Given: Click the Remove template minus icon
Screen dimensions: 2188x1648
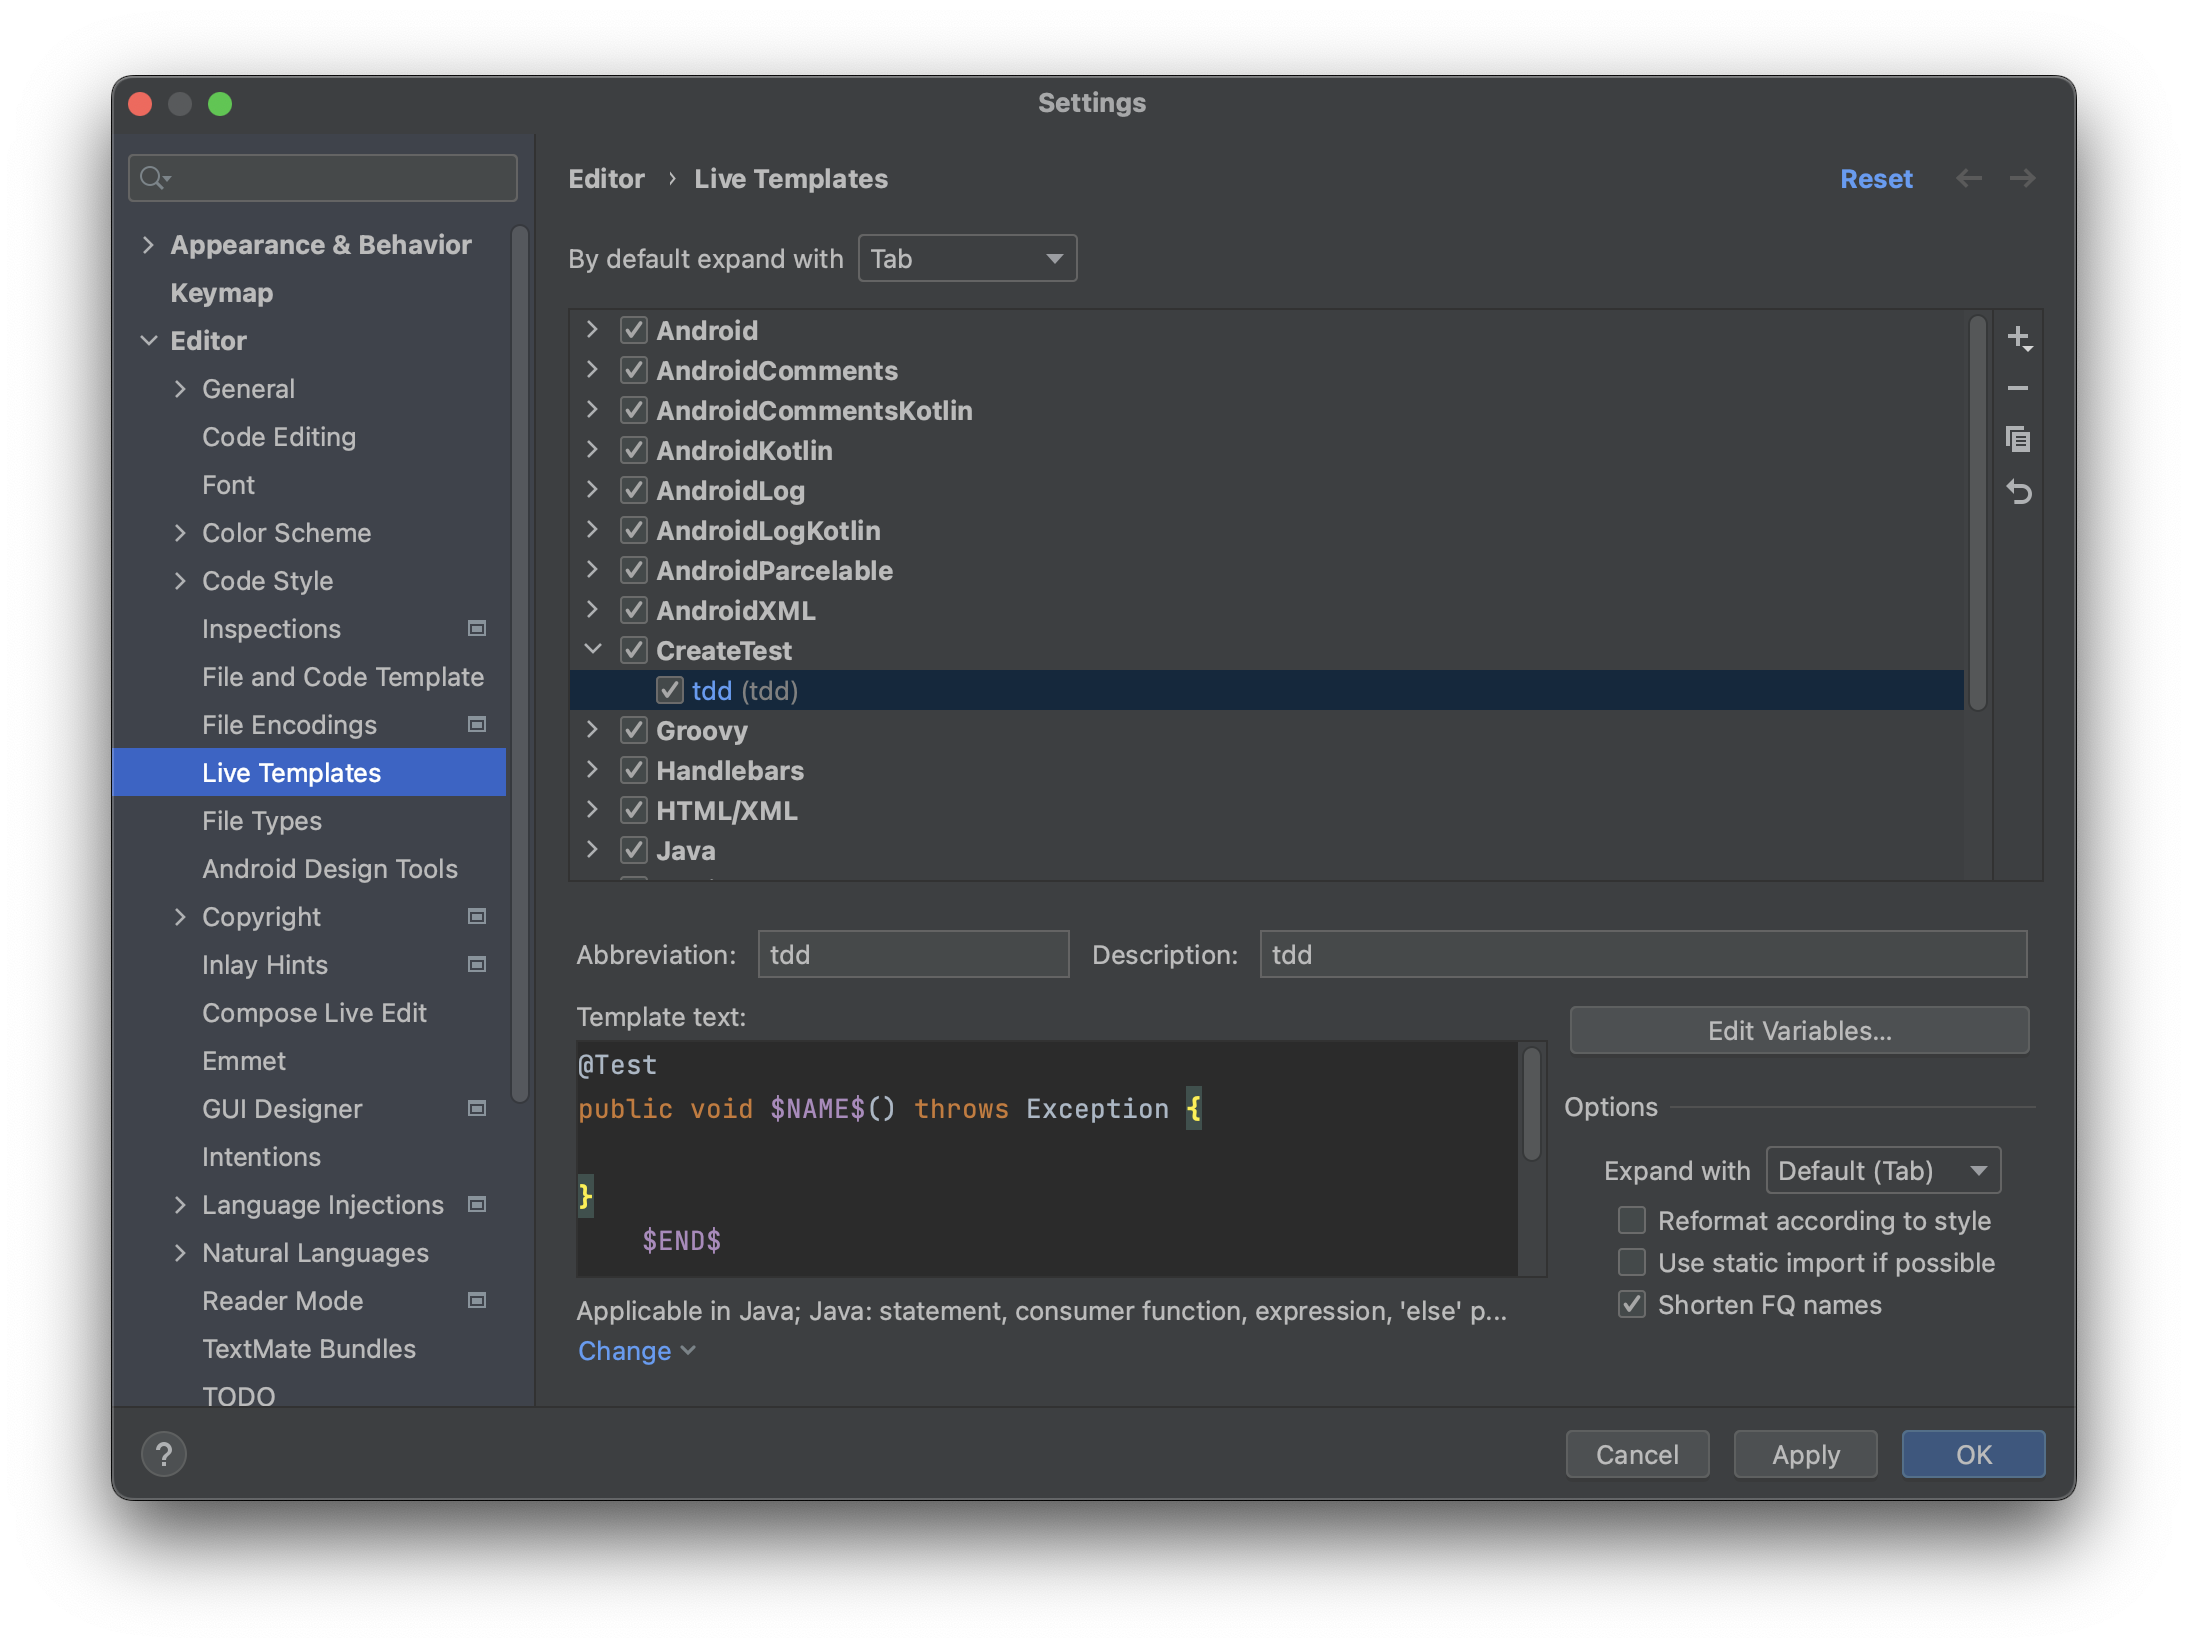Looking at the screenshot, I should click(x=2018, y=388).
